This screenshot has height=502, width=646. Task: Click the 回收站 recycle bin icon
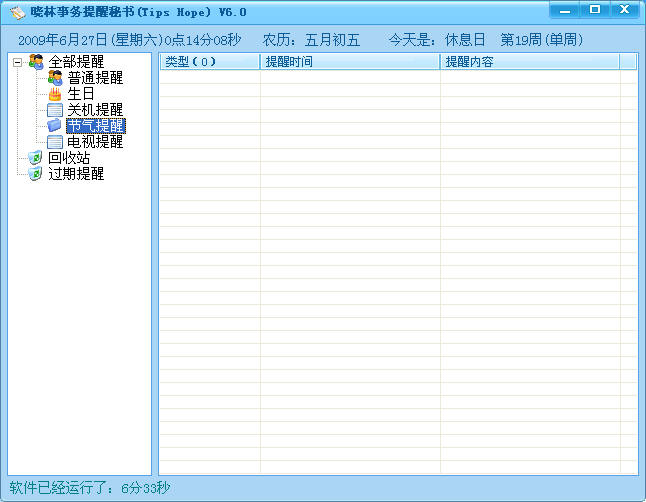[35, 157]
